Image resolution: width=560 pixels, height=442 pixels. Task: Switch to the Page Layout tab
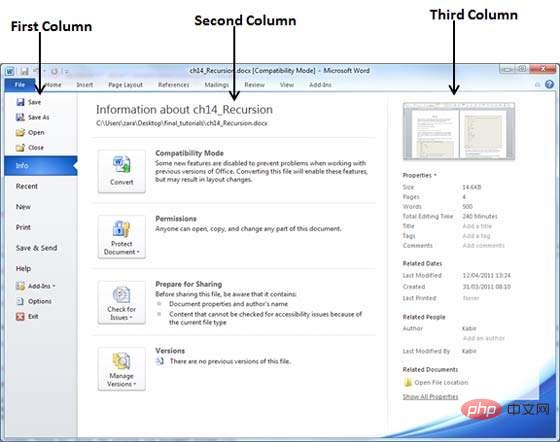(x=125, y=85)
